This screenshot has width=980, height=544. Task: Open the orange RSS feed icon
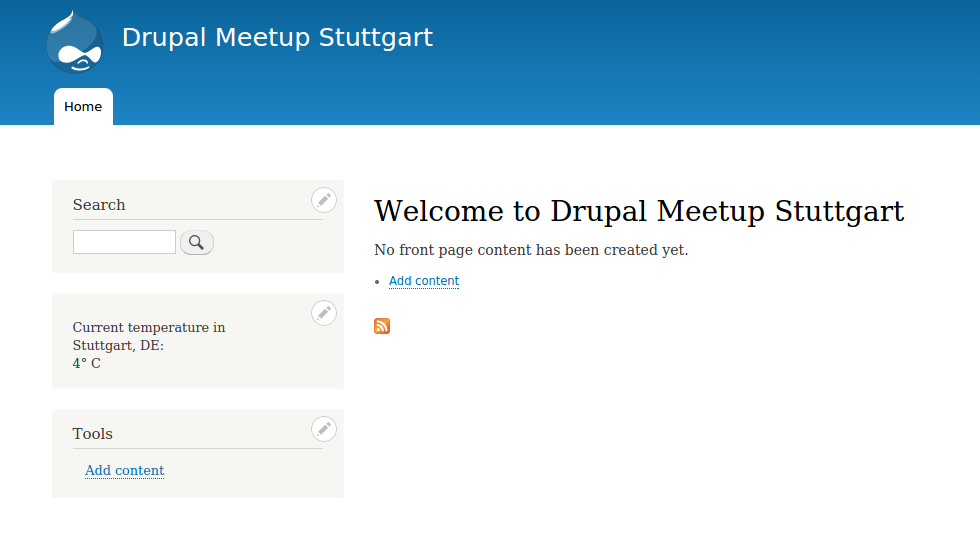pos(382,326)
